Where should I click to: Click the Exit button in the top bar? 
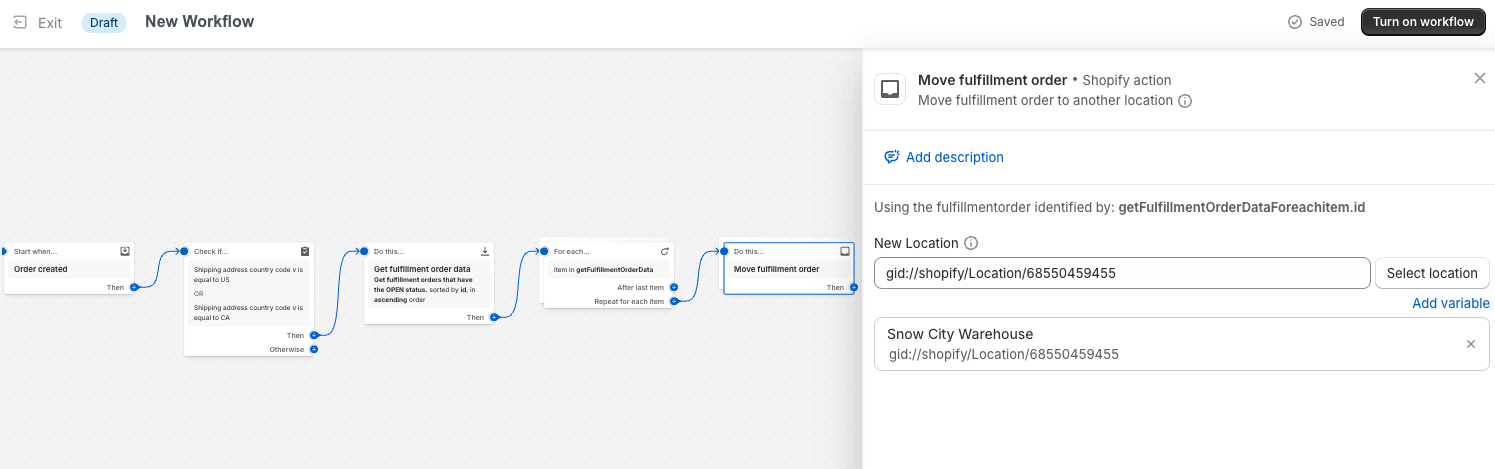click(x=38, y=22)
